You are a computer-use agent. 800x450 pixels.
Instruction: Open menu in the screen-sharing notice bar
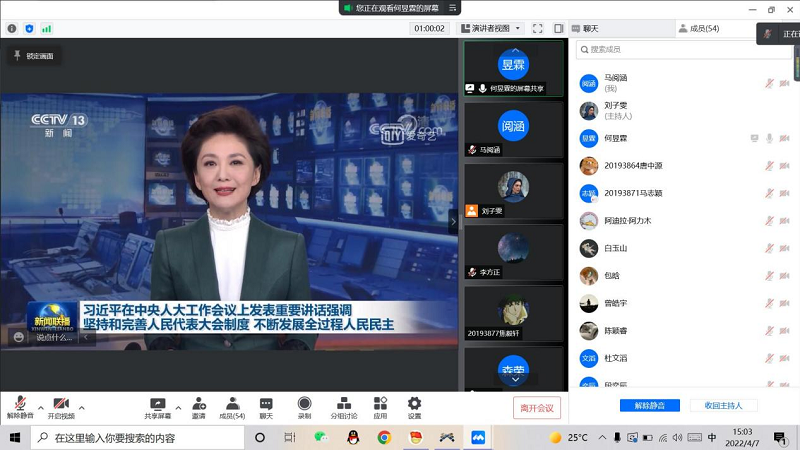[453, 8]
